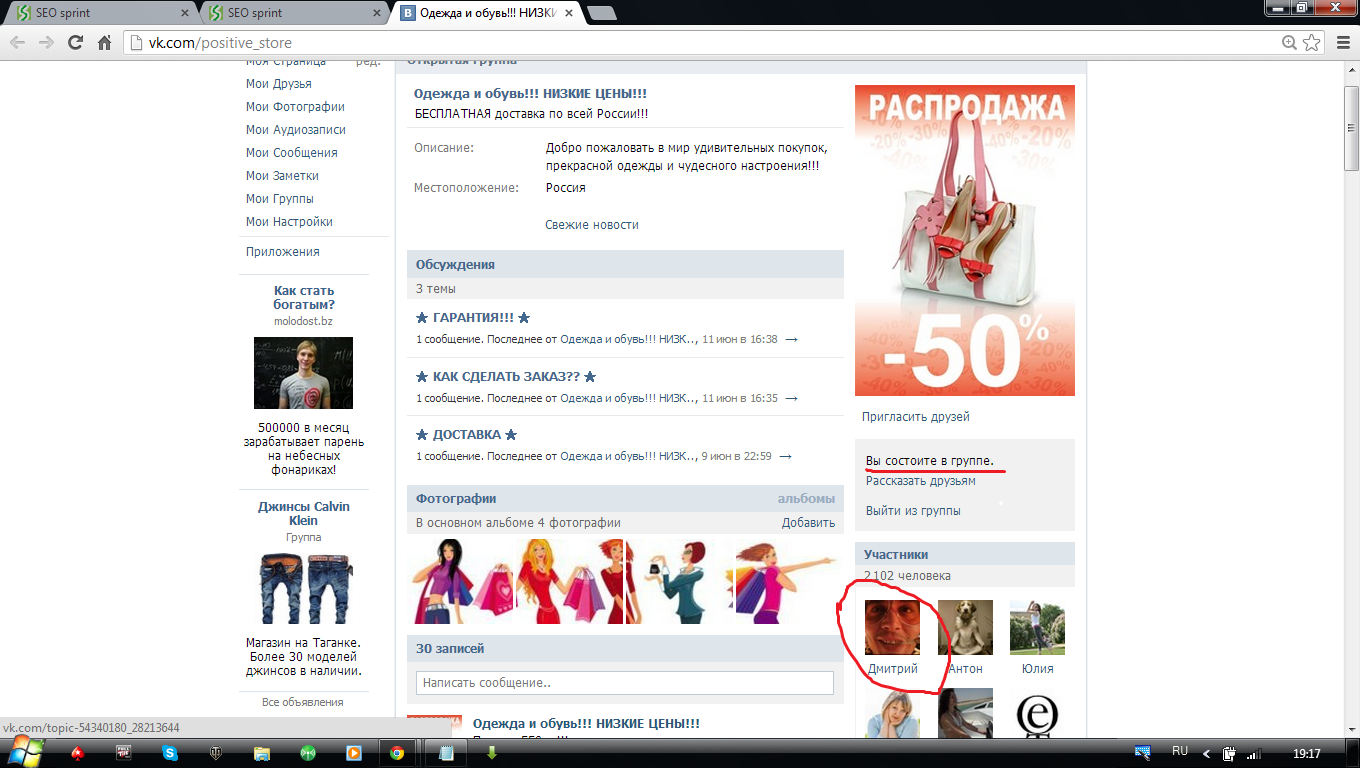Click the Chrome icon in the taskbar
Screen dimensions: 1360x768
click(397, 753)
